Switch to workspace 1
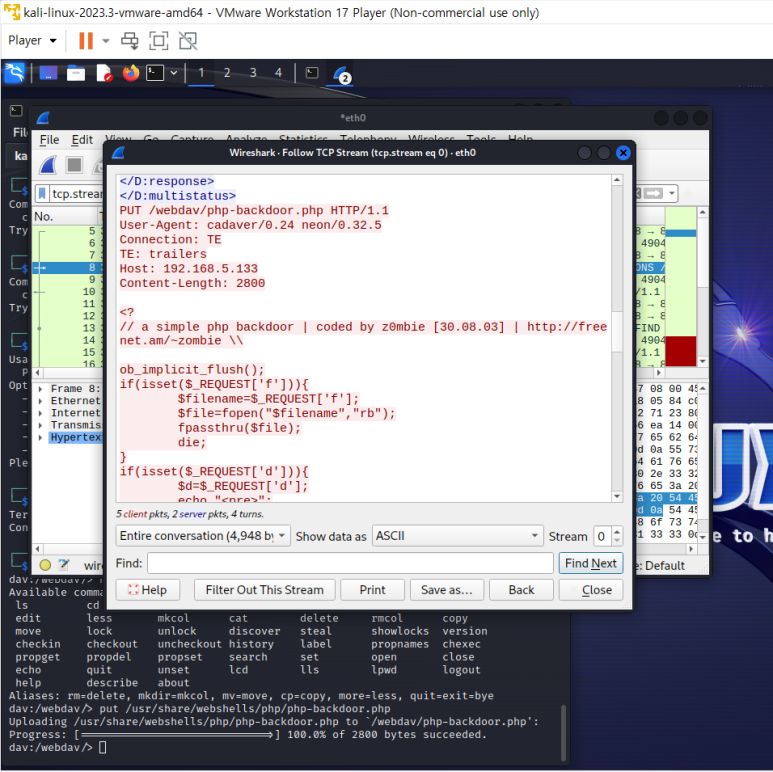The width and height of the screenshot is (773, 772). (201, 73)
